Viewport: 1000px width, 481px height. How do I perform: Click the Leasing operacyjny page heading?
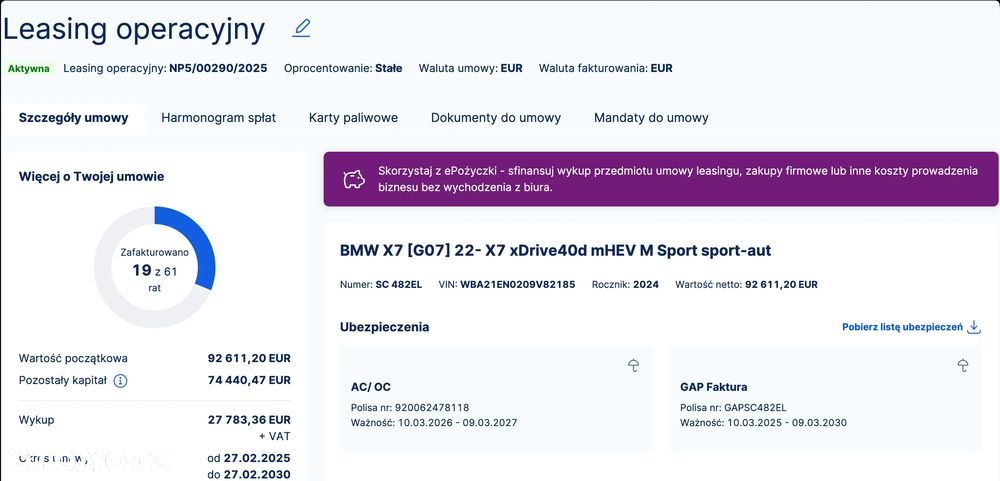pos(134,29)
